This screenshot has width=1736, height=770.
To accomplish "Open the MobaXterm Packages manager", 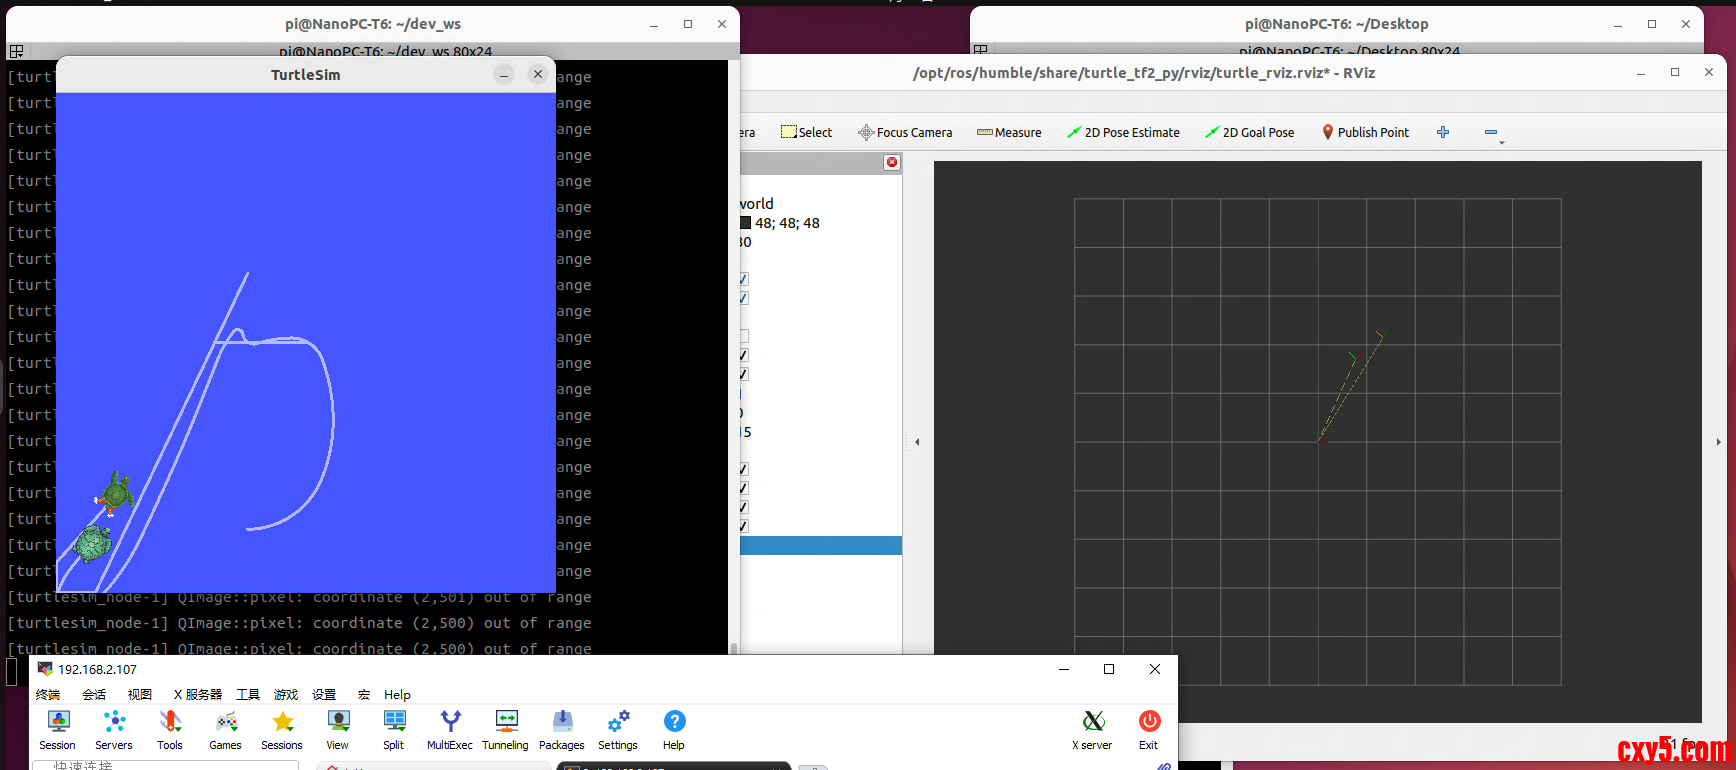I will (x=562, y=729).
